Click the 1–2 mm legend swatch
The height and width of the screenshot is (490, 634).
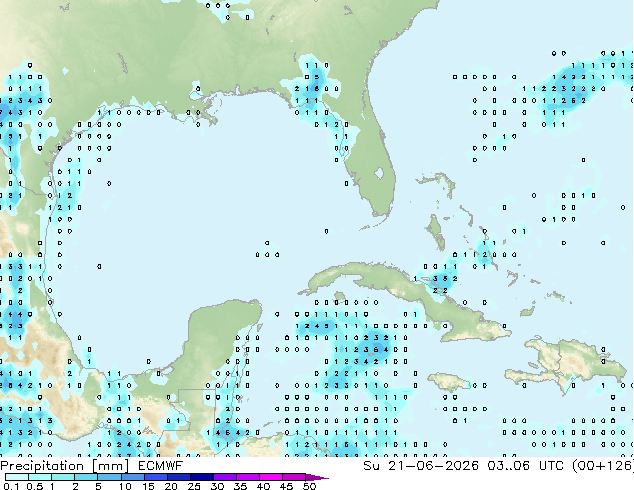[x=63, y=477]
